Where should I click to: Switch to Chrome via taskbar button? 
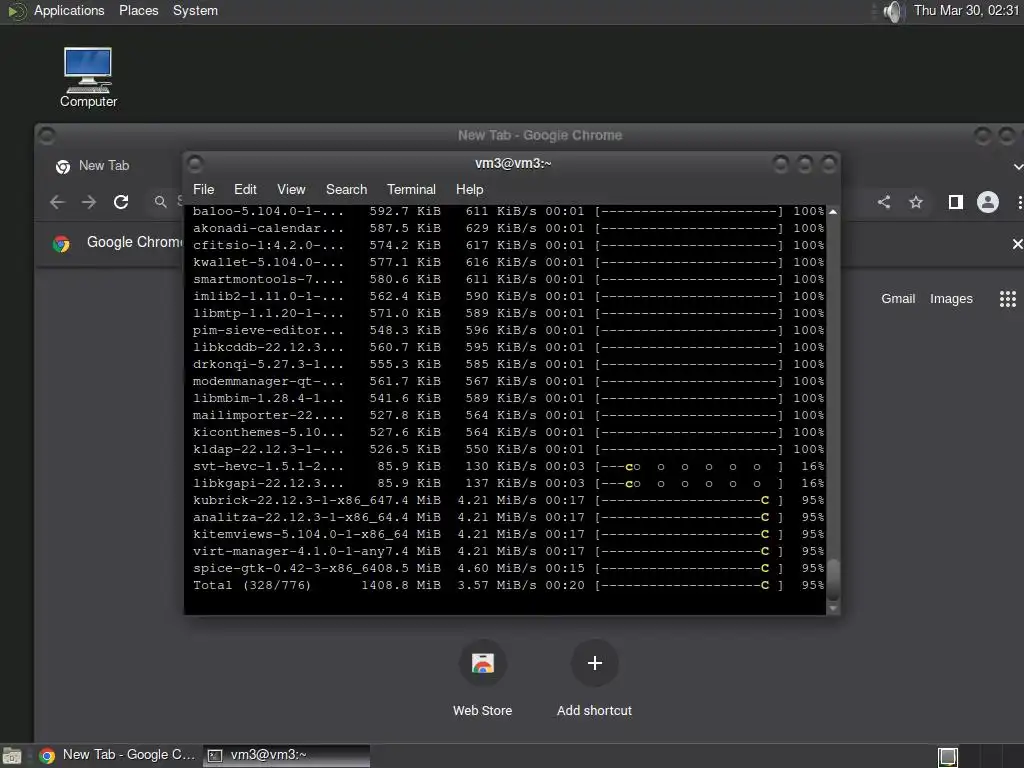(118, 756)
